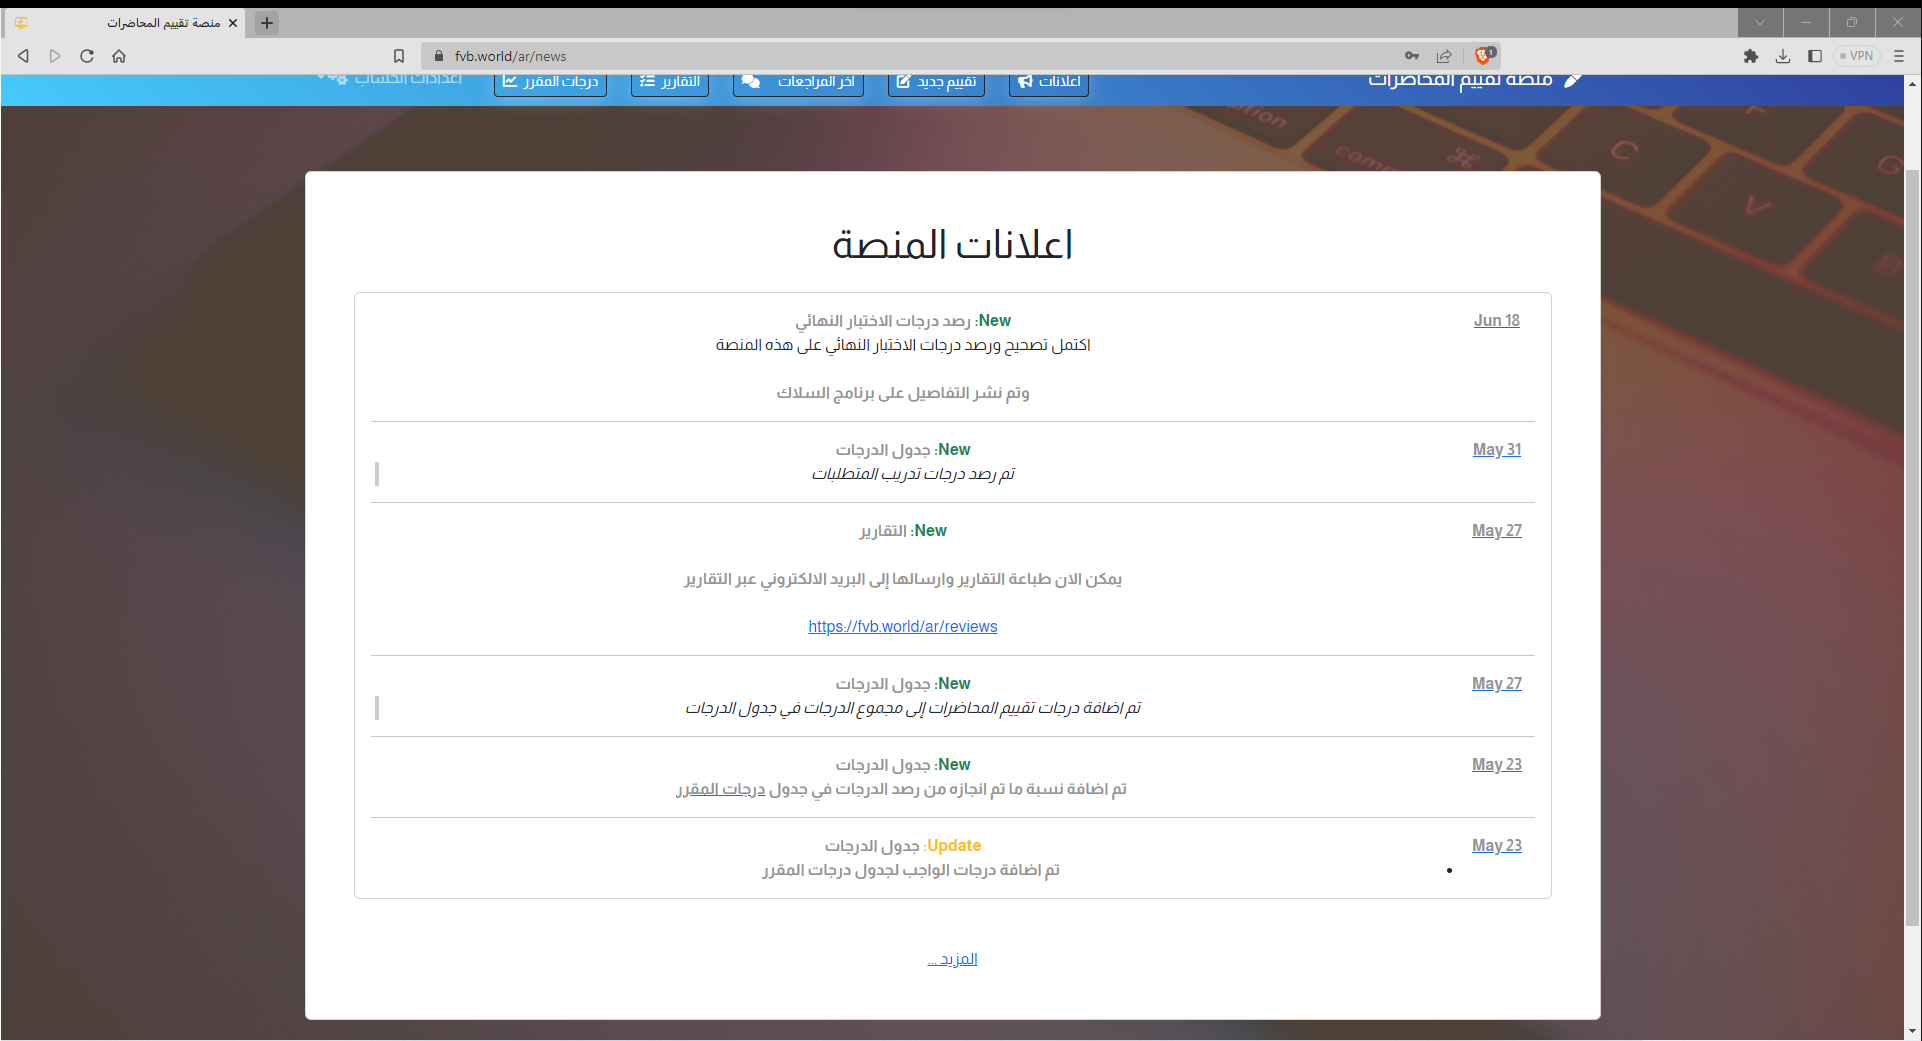This screenshot has width=1922, height=1041.
Task: Open the اعلانات navigation item
Action: click(1049, 82)
